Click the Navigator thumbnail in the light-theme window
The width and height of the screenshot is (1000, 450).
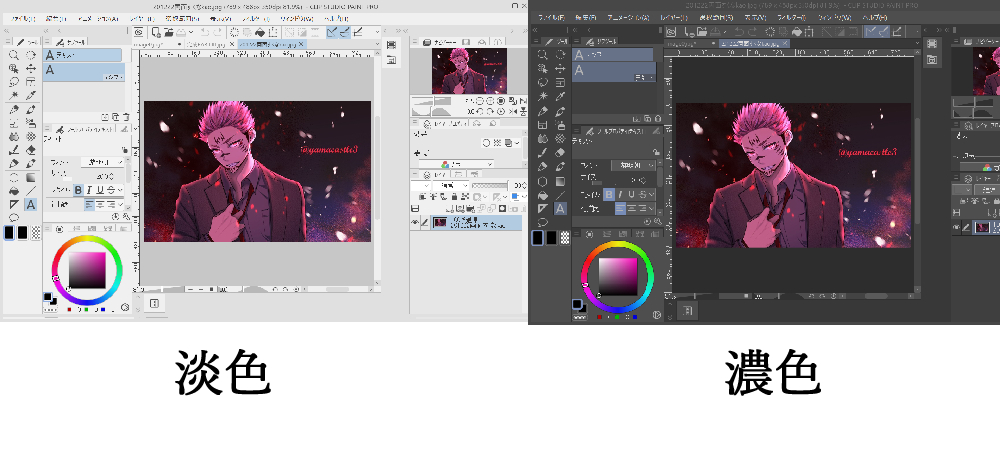point(469,71)
